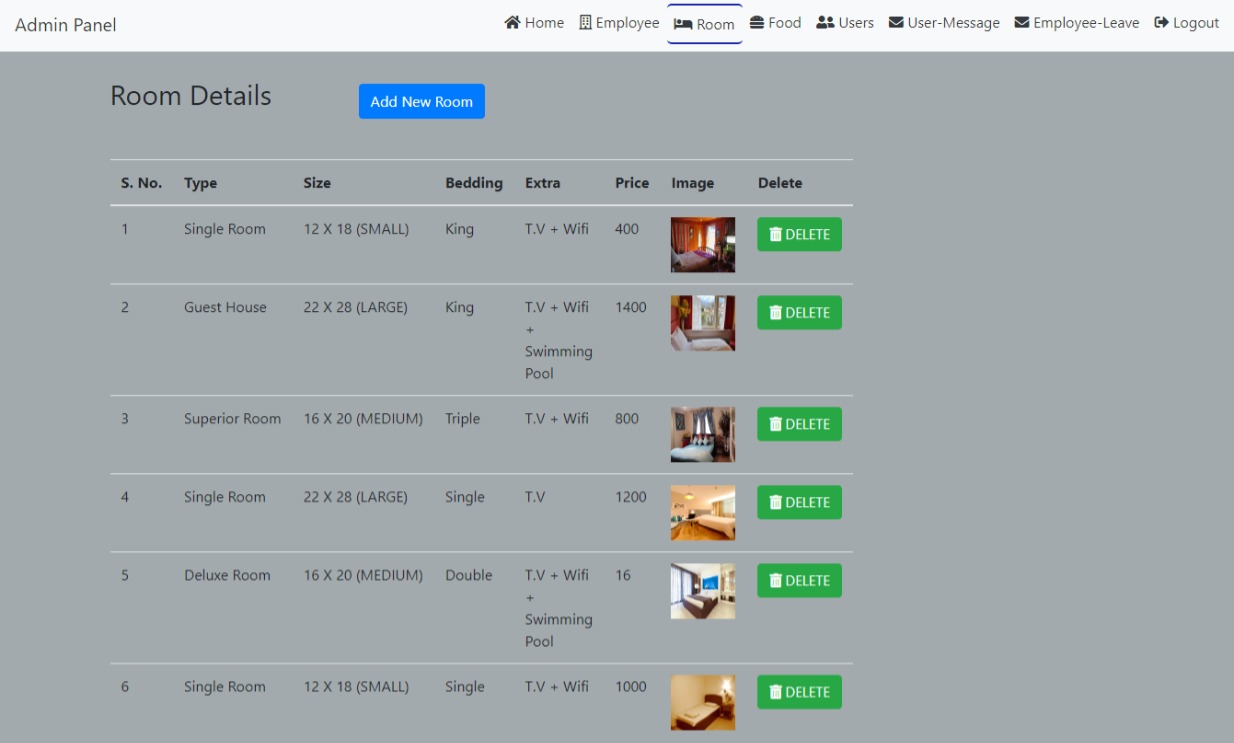This screenshot has height=743, width=1234.
Task: Click the Image column header
Action: [x=693, y=183]
